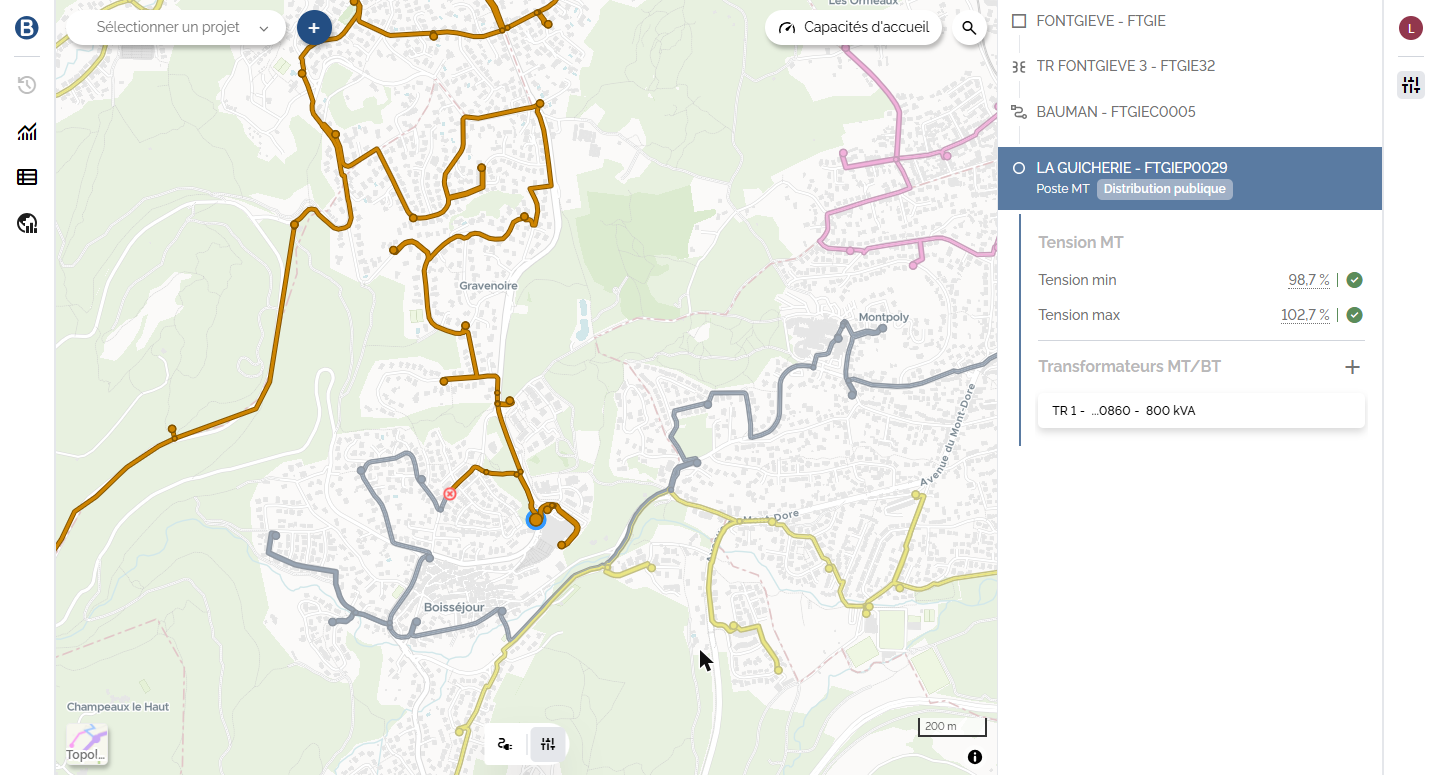The image size is (1438, 775).
Task: Click the transformer icon beside TR FONTGIEVE 3
Action: point(1019,67)
